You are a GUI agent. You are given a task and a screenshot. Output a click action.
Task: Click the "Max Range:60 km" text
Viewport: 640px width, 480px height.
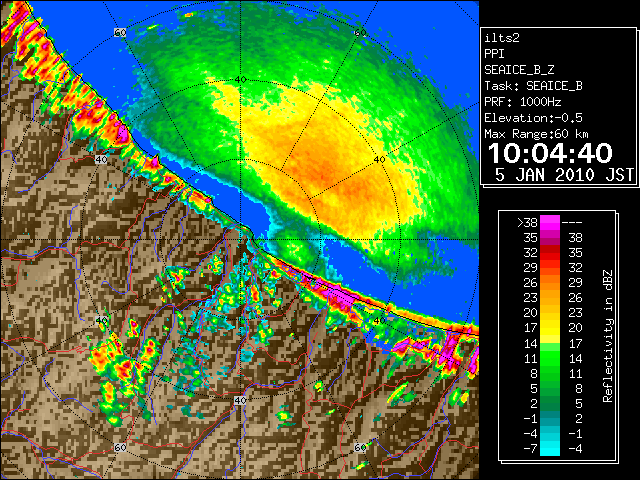(x=536, y=134)
